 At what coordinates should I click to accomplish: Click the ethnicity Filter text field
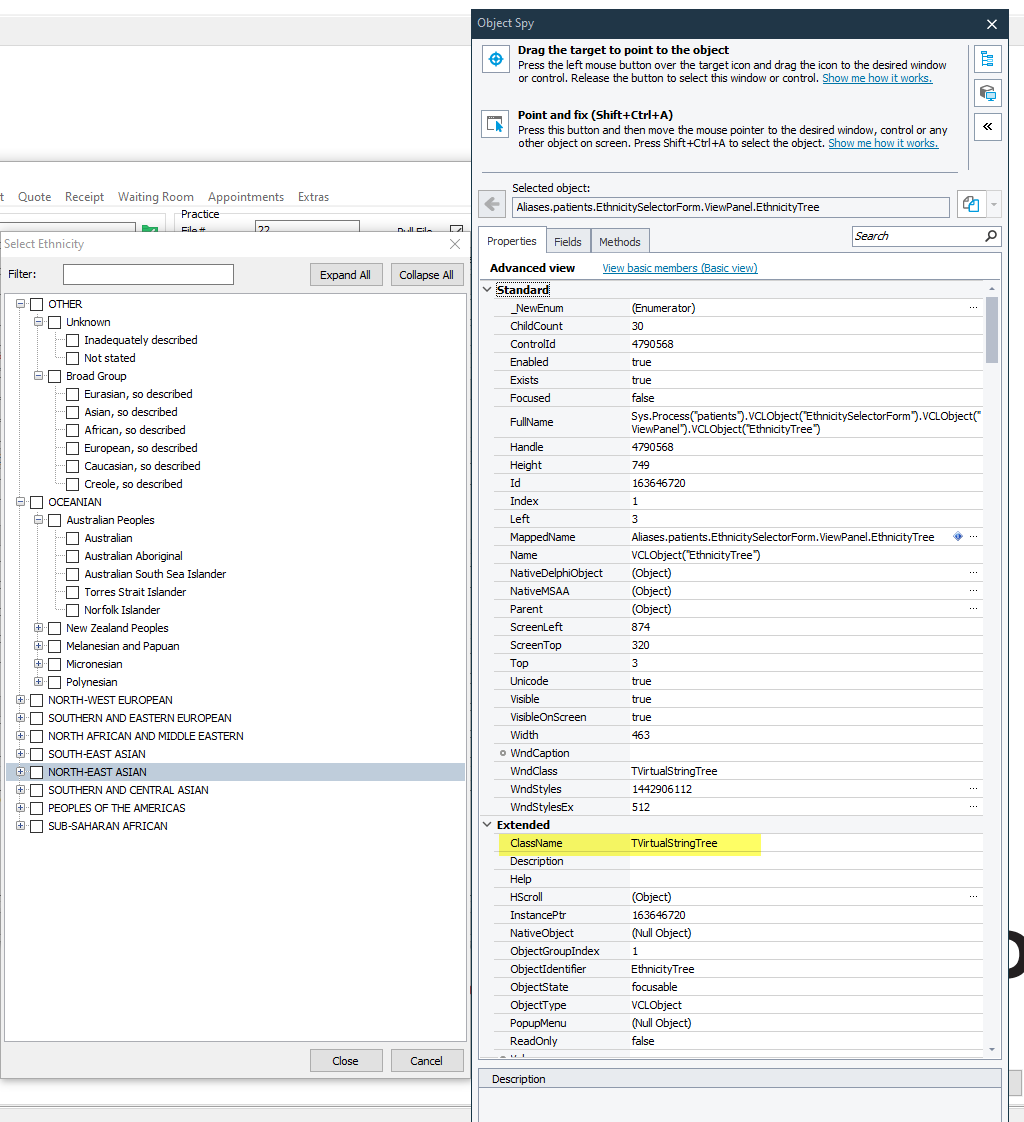(148, 275)
